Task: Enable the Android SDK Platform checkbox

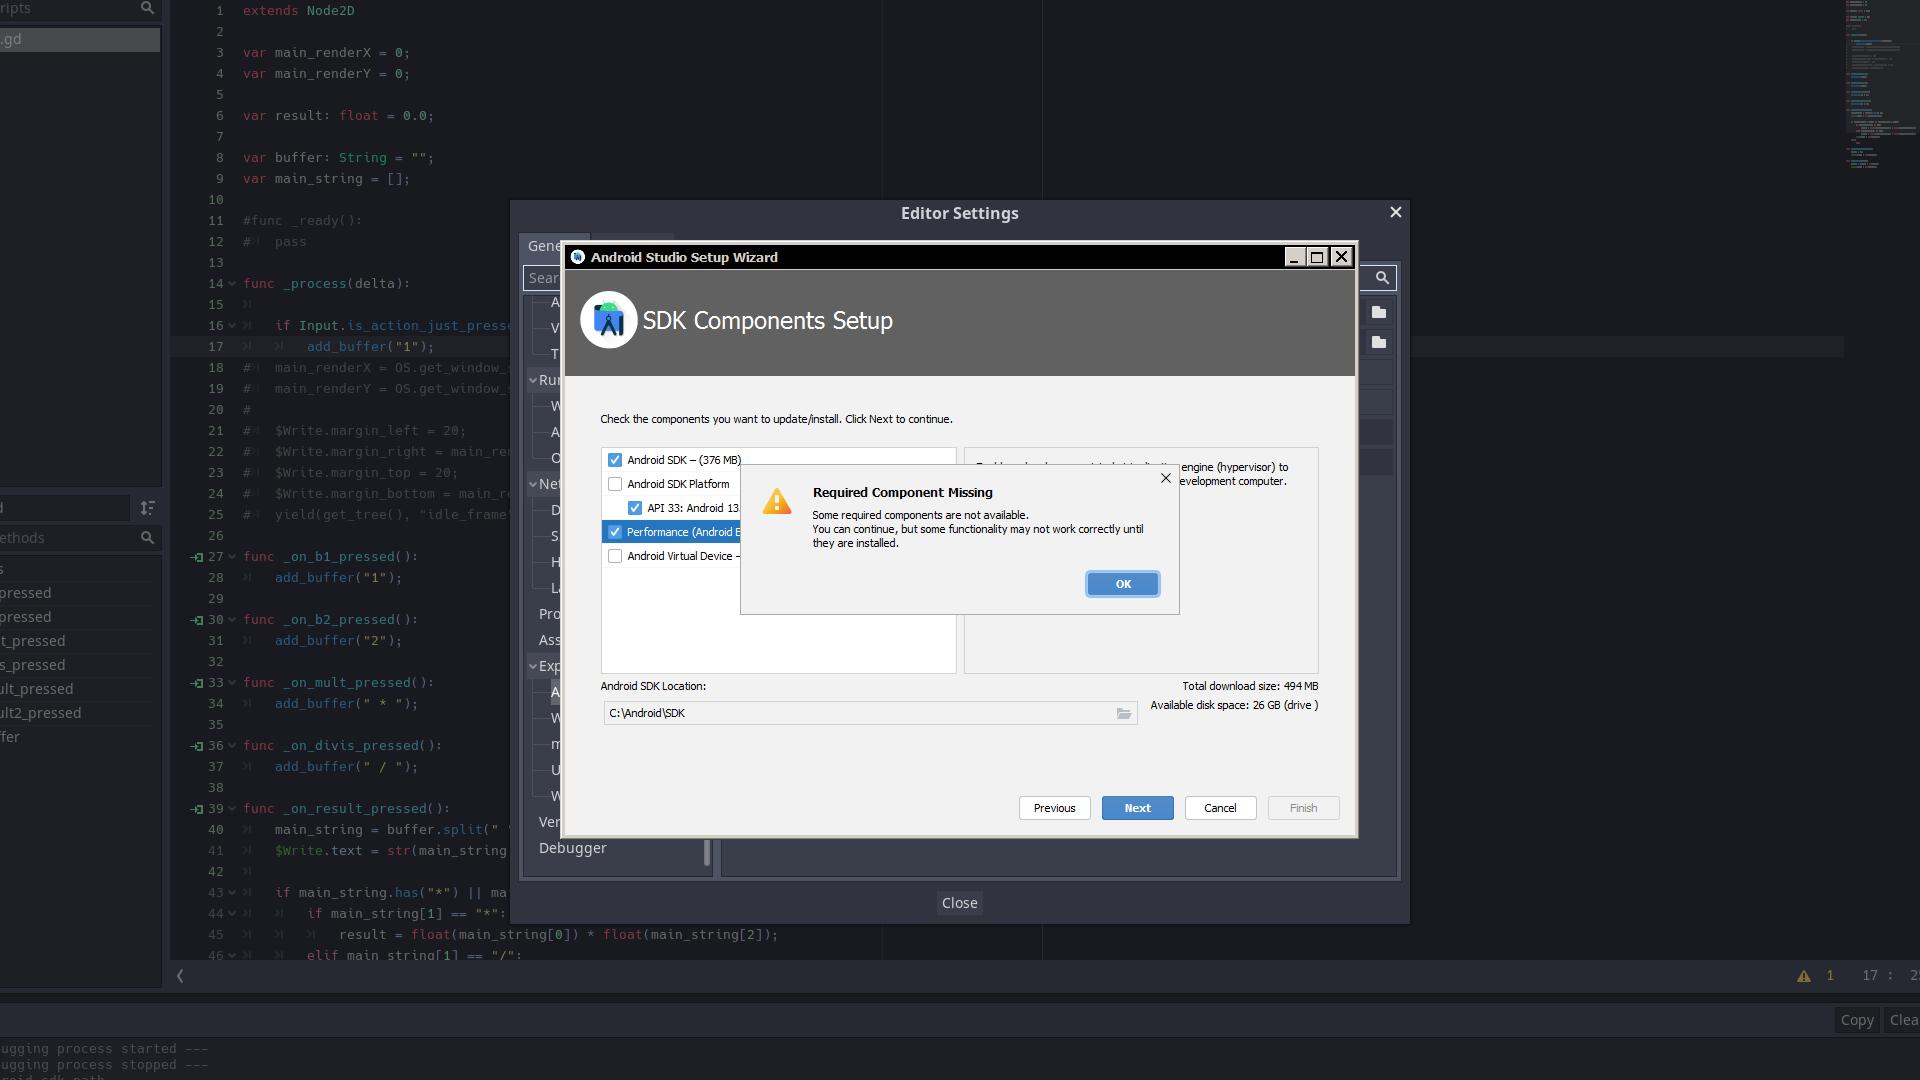Action: point(615,484)
